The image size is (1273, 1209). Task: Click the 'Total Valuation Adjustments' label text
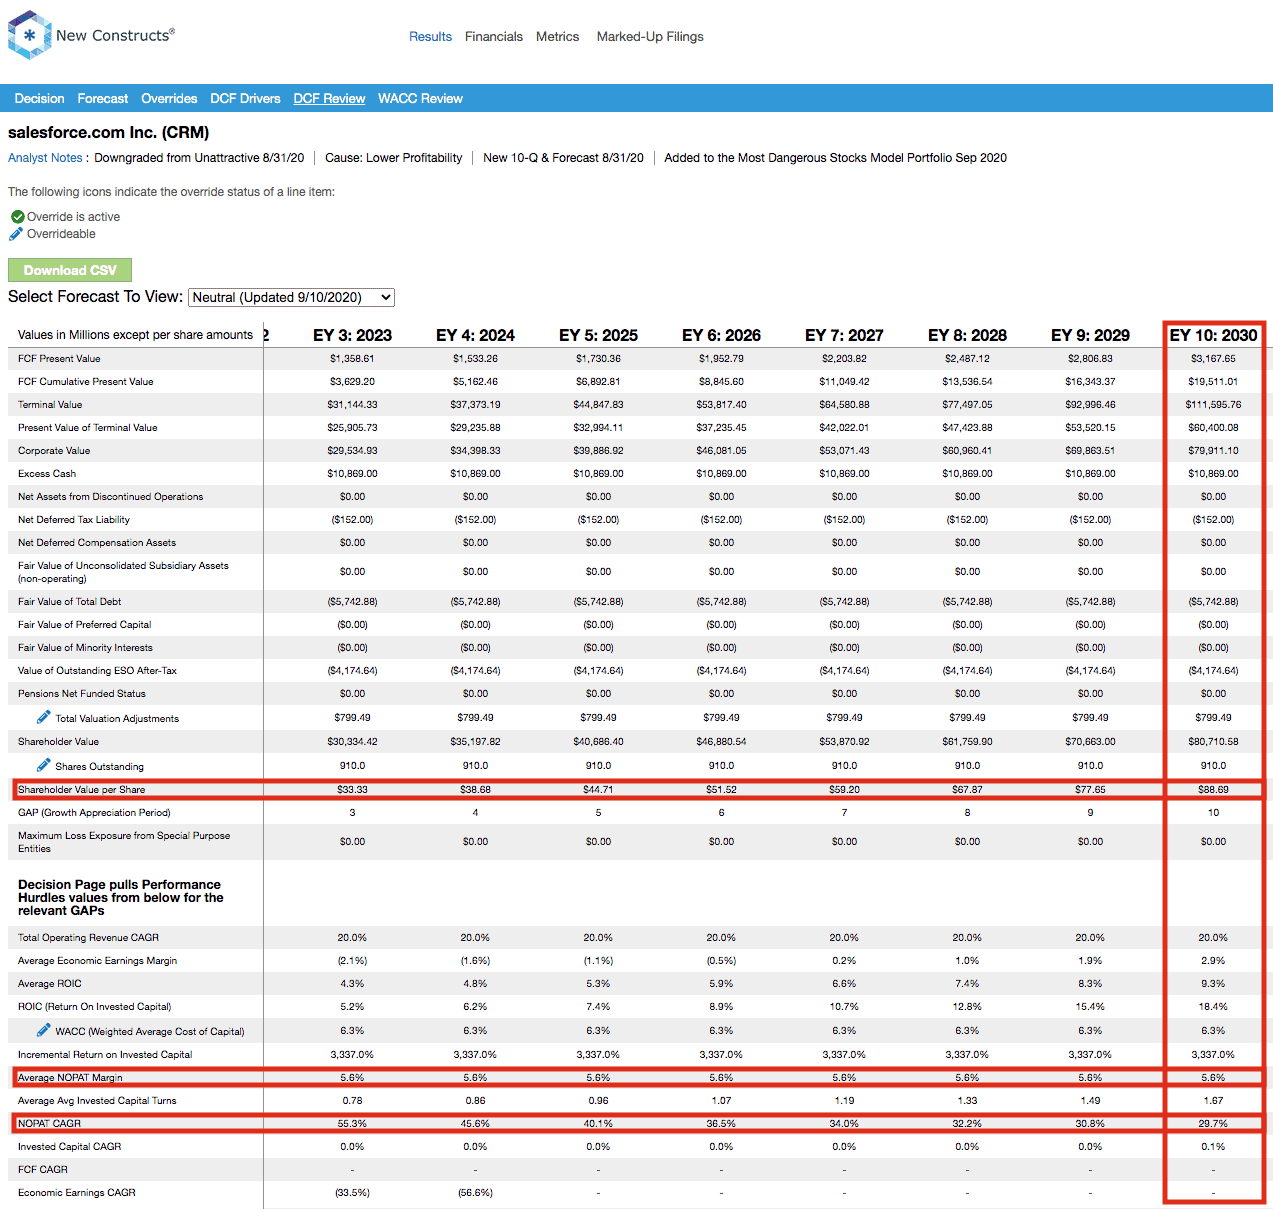click(x=117, y=719)
